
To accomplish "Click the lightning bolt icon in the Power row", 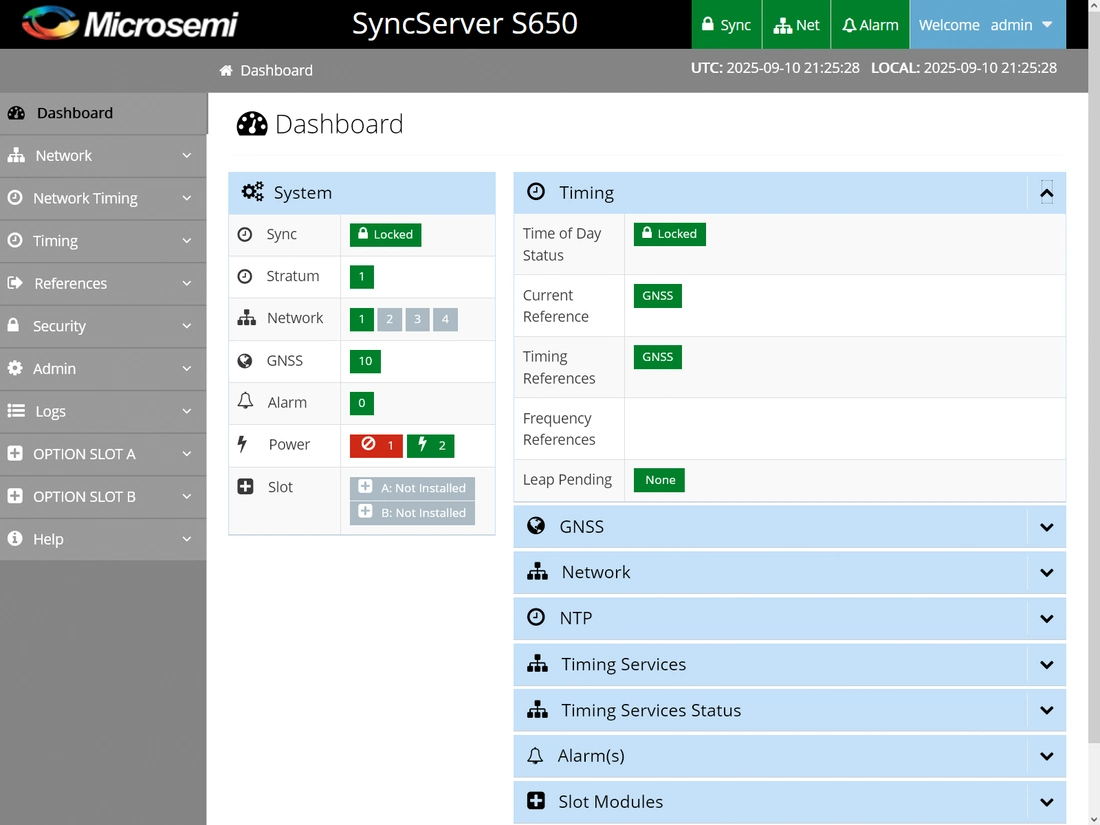I will (x=242, y=444).
